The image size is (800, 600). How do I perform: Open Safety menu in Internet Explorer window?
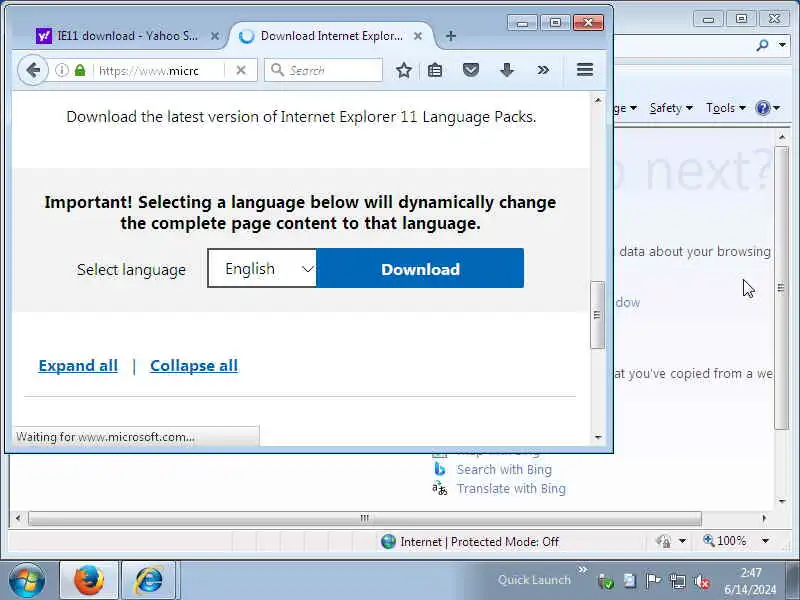click(x=670, y=108)
